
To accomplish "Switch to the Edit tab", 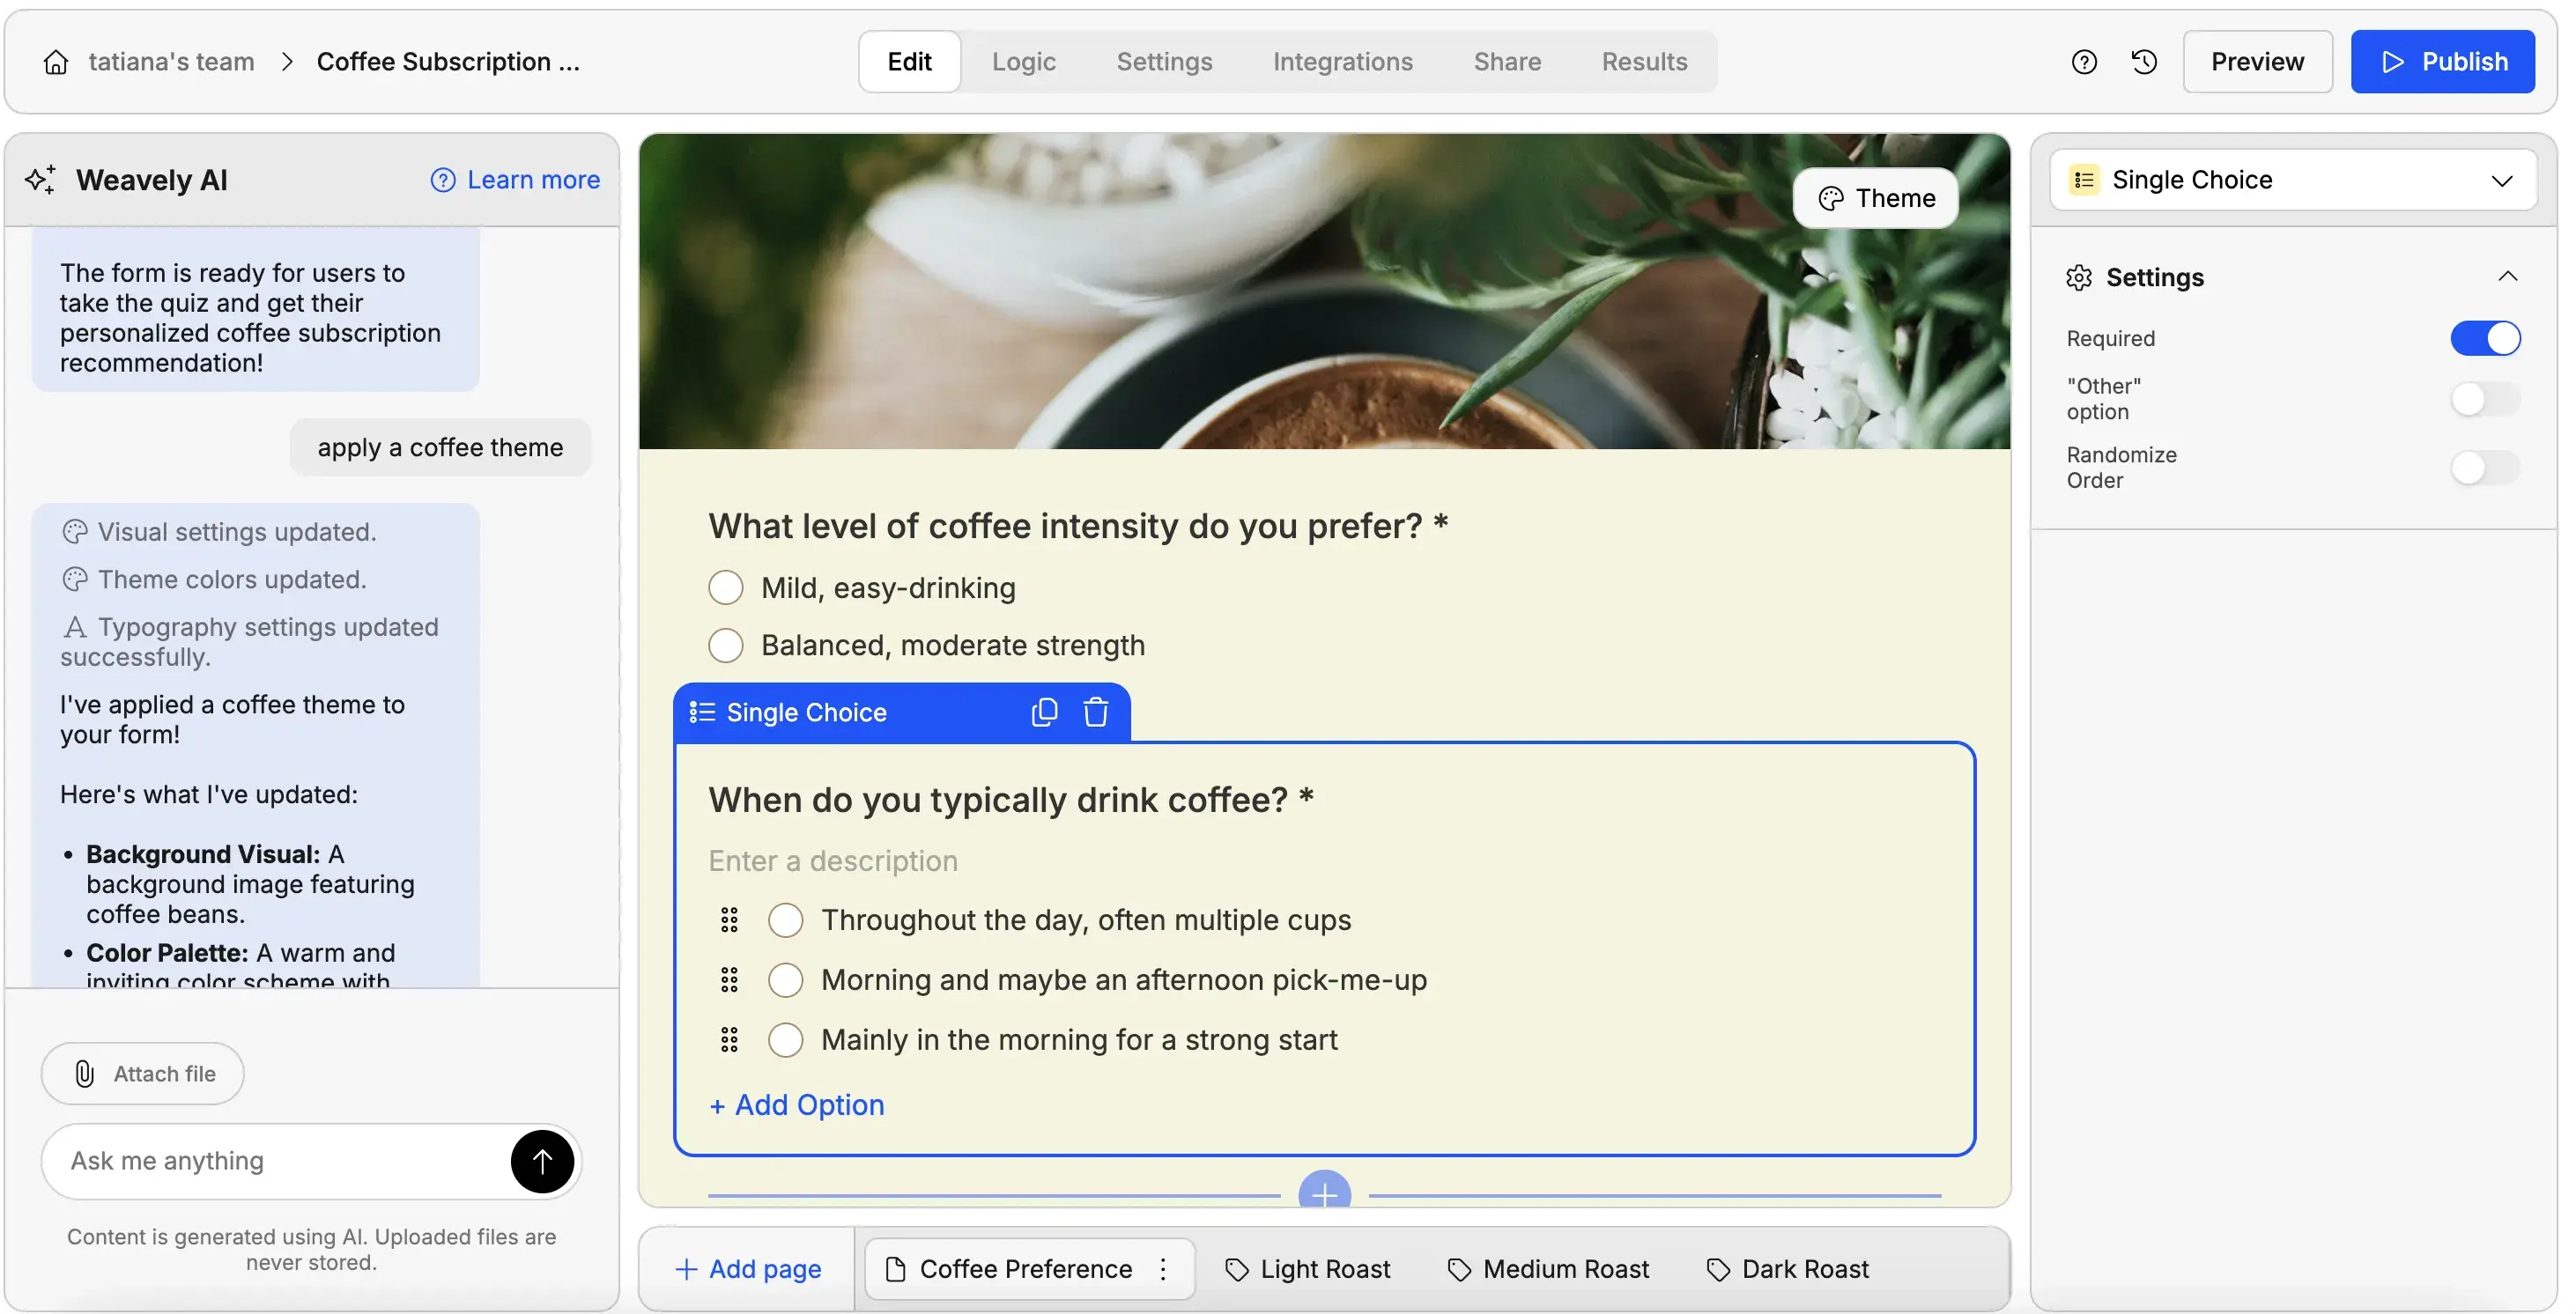I will coord(909,62).
